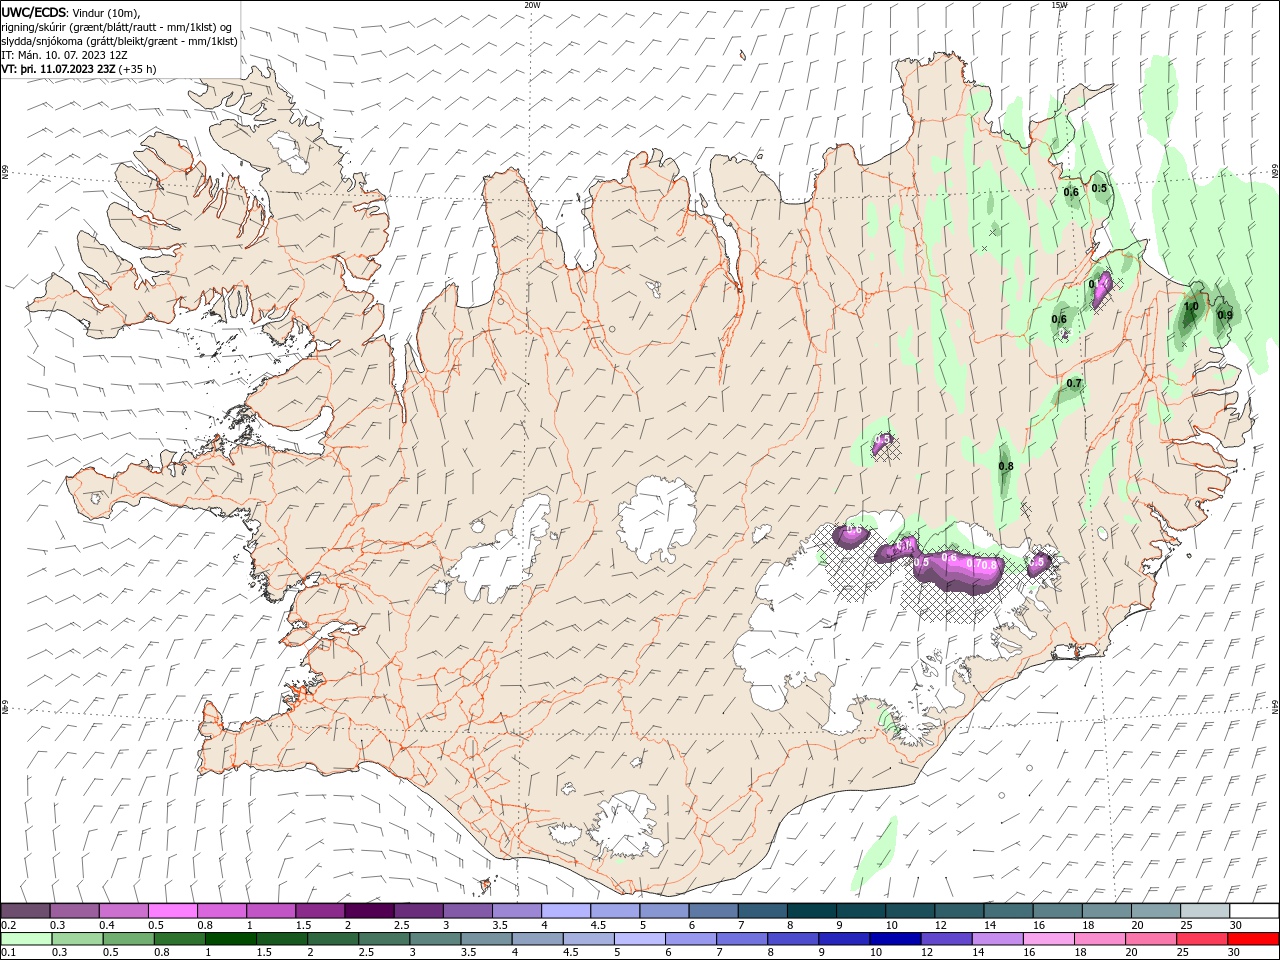This screenshot has width=1280, height=960.
Task: Click the 'VT: þri. 11.07.2023 23Z' valid time
Action: click(58, 69)
